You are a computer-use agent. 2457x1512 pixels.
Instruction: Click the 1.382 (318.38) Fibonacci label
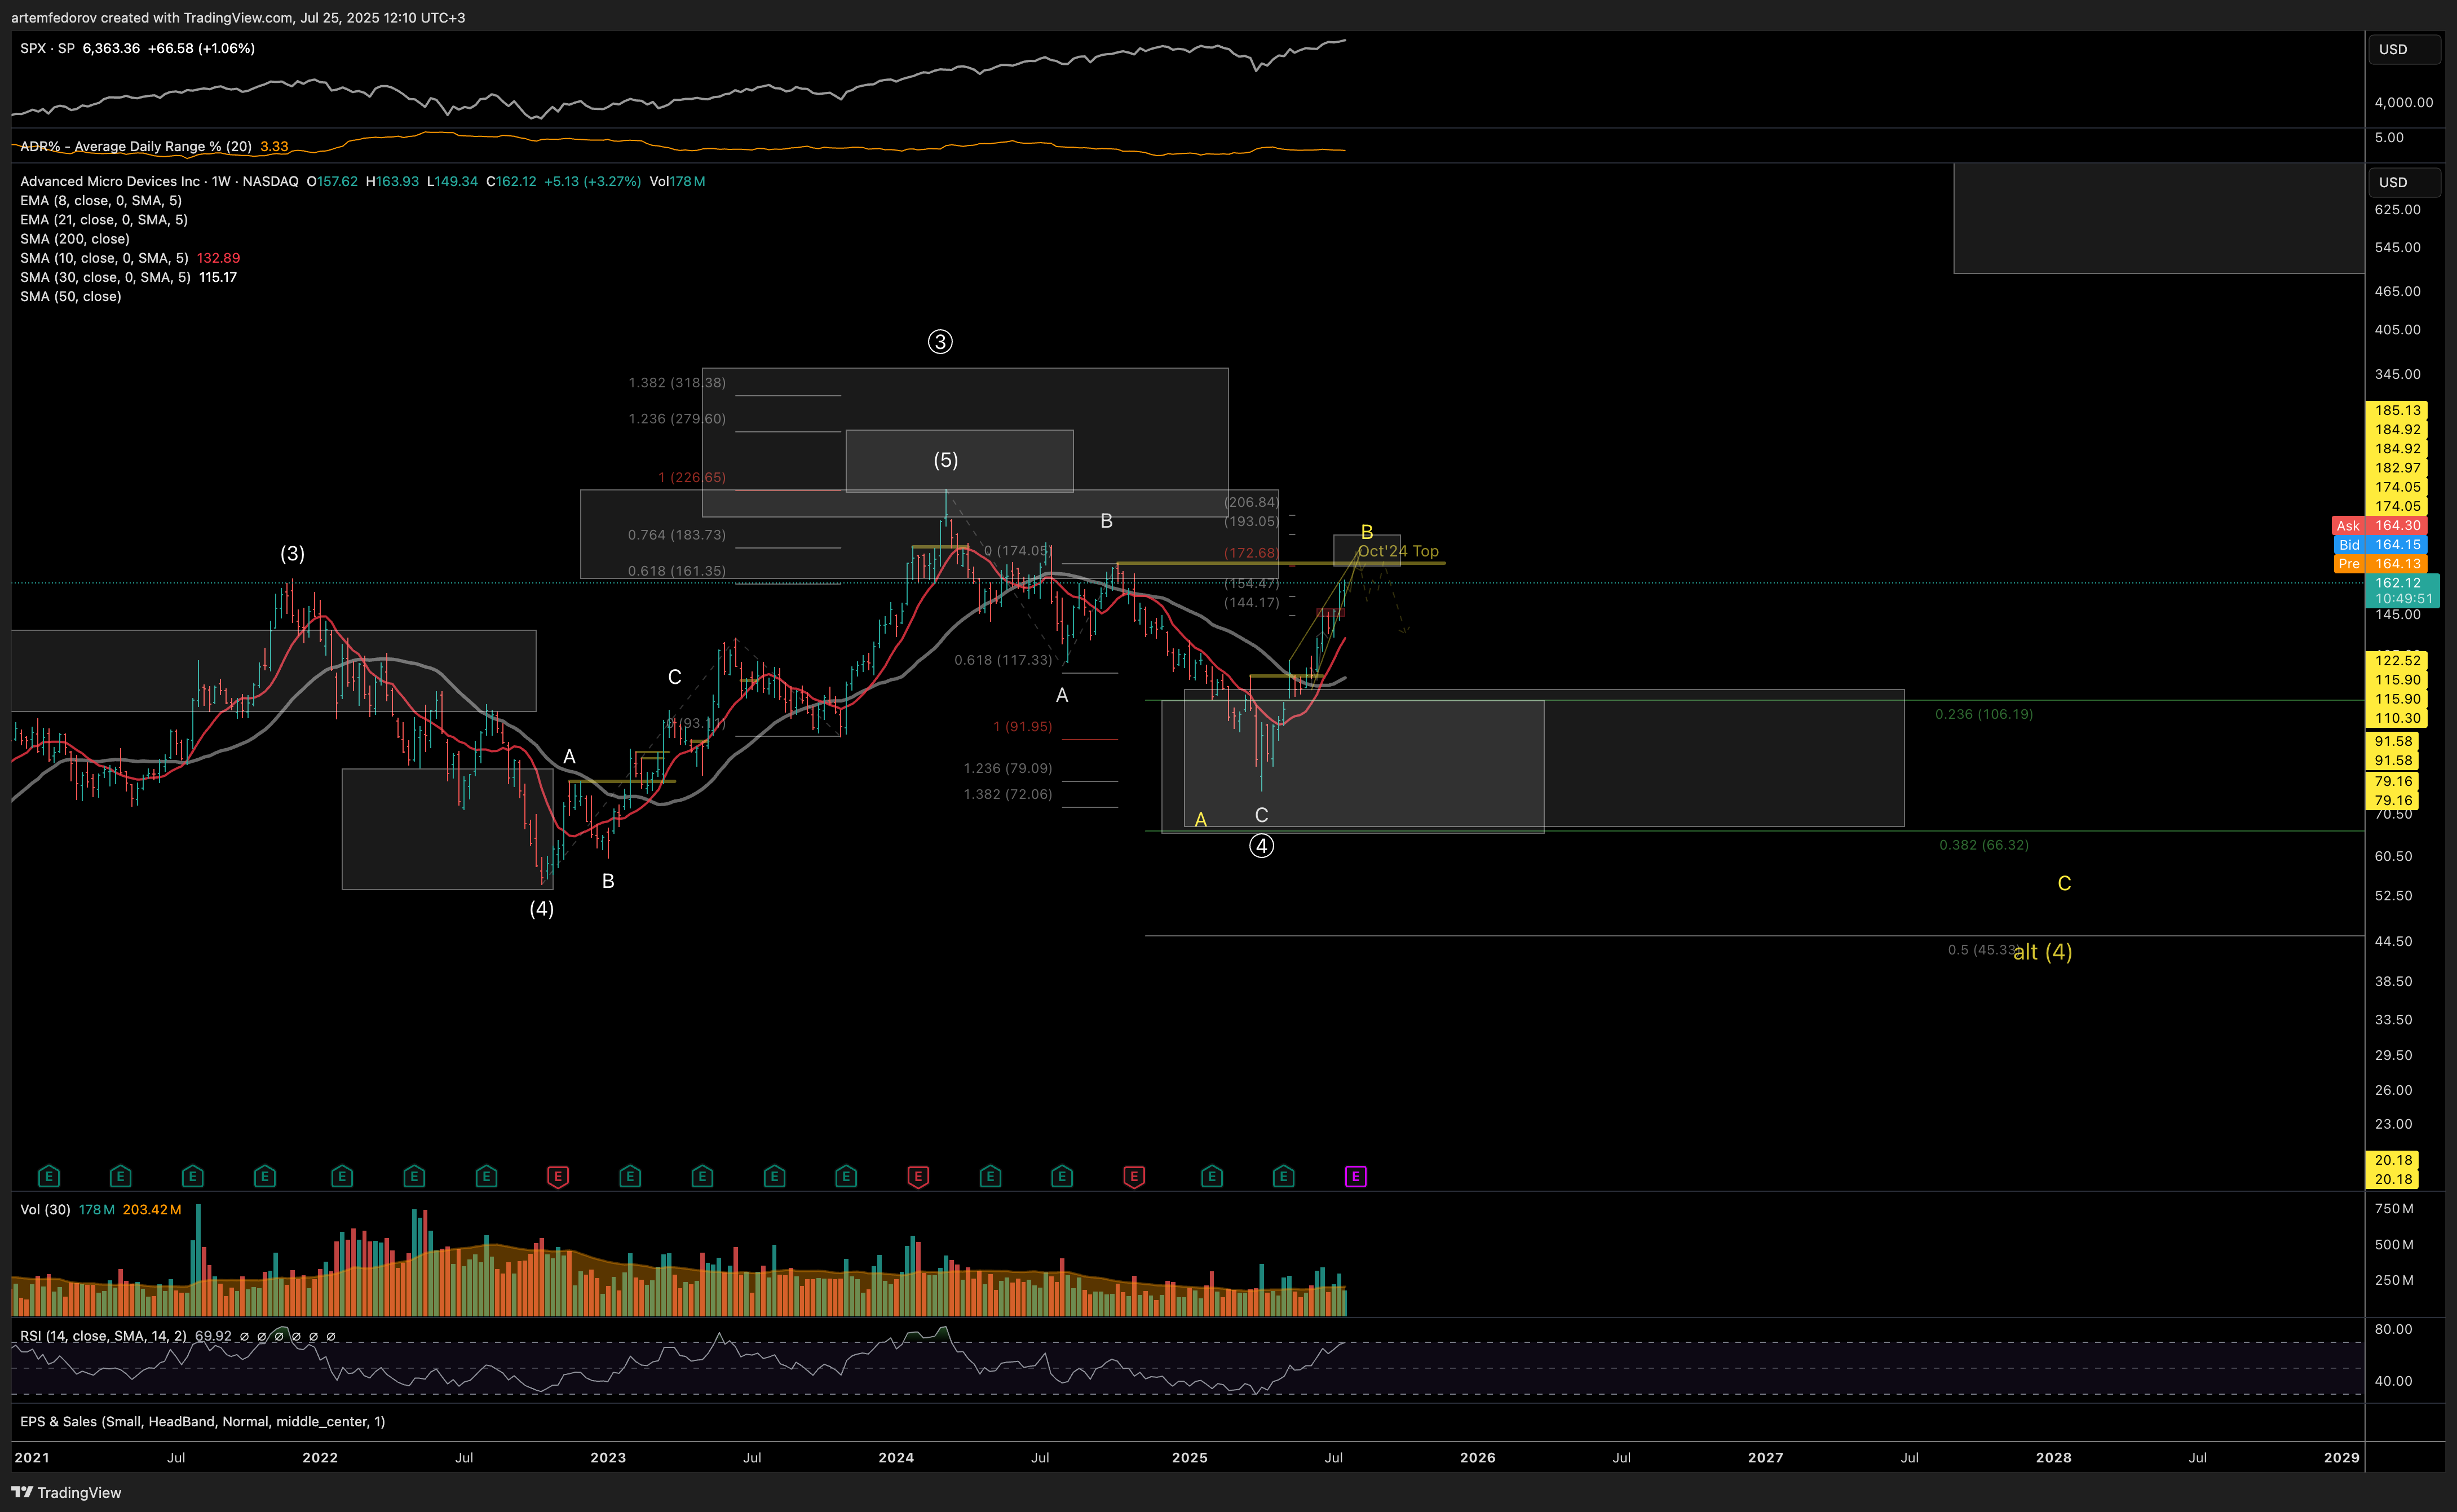pos(677,382)
